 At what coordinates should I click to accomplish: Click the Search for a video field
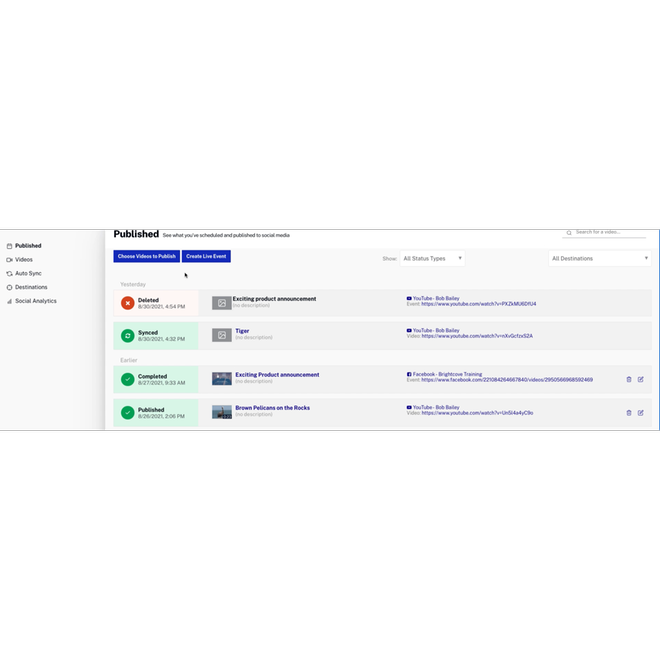[609, 232]
